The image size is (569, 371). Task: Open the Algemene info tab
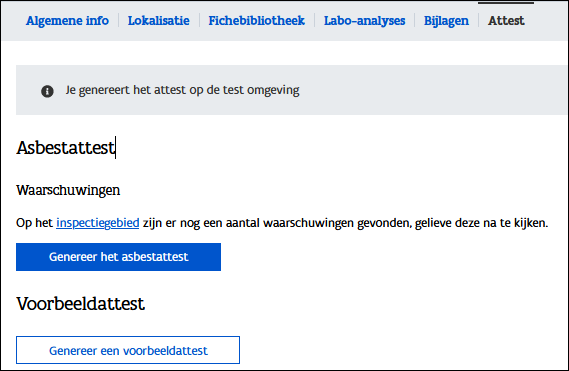tap(67, 21)
